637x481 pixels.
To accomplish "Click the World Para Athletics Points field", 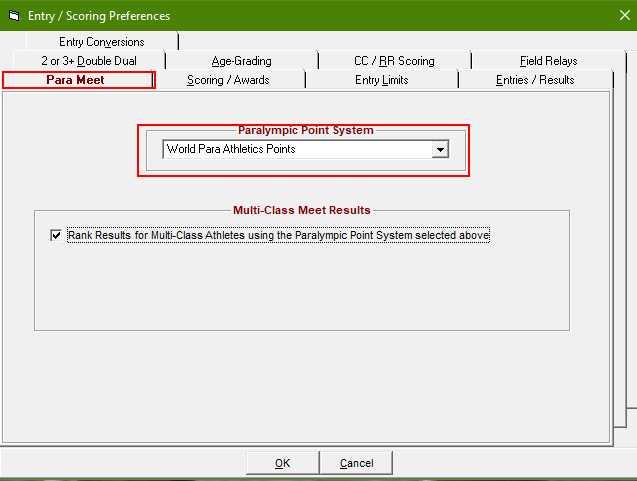I will pyautogui.click(x=295, y=150).
